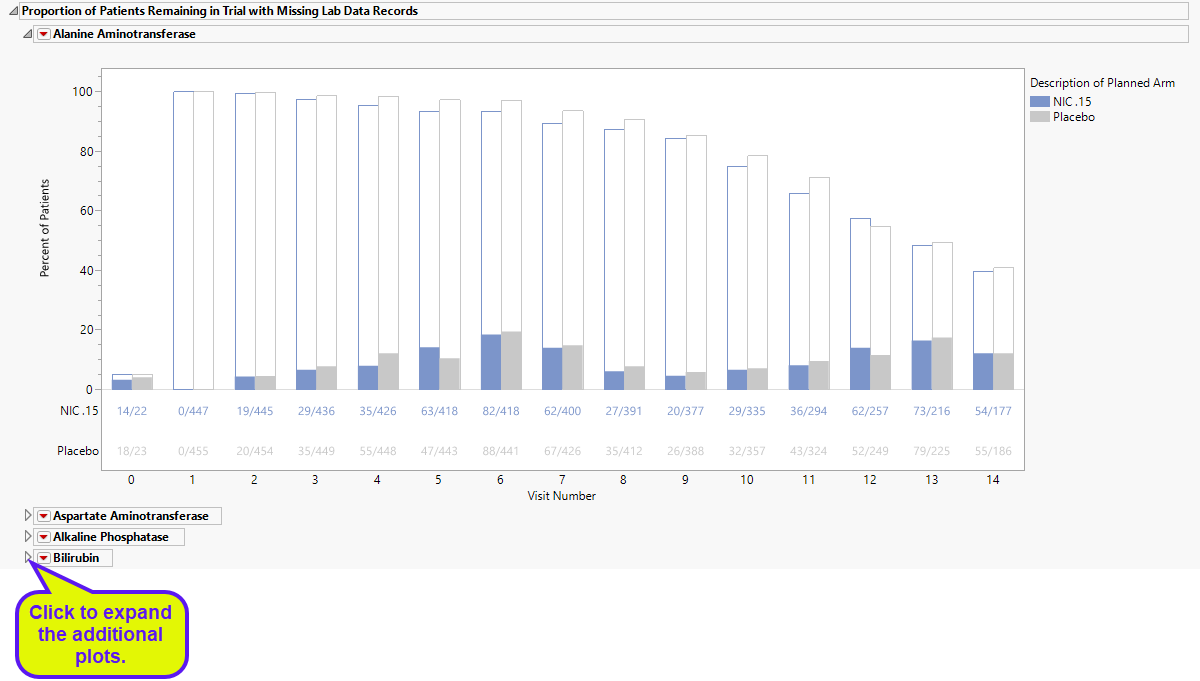
Task: Open the Aspartate Aminotransferase red triangle menu
Action: coord(43,516)
